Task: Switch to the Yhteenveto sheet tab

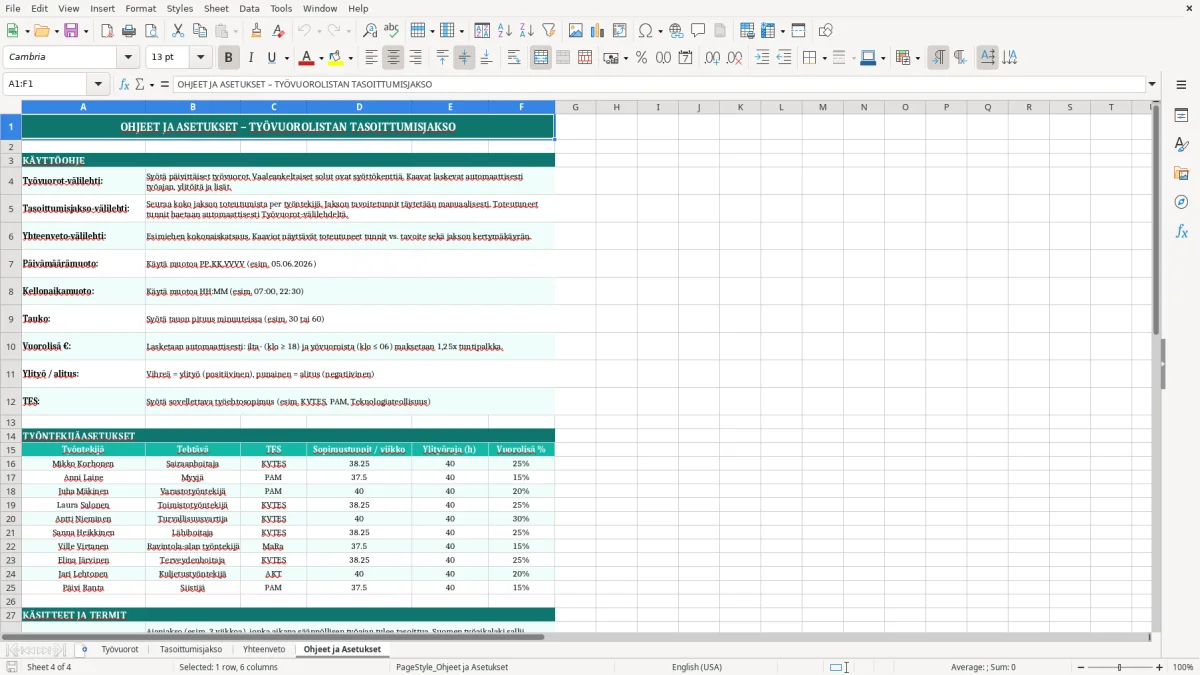Action: click(264, 649)
